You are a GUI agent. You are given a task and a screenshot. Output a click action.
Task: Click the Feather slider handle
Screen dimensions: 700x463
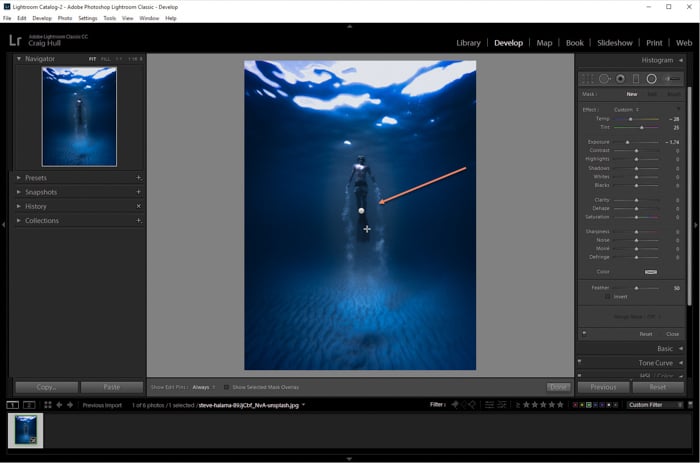pos(637,288)
